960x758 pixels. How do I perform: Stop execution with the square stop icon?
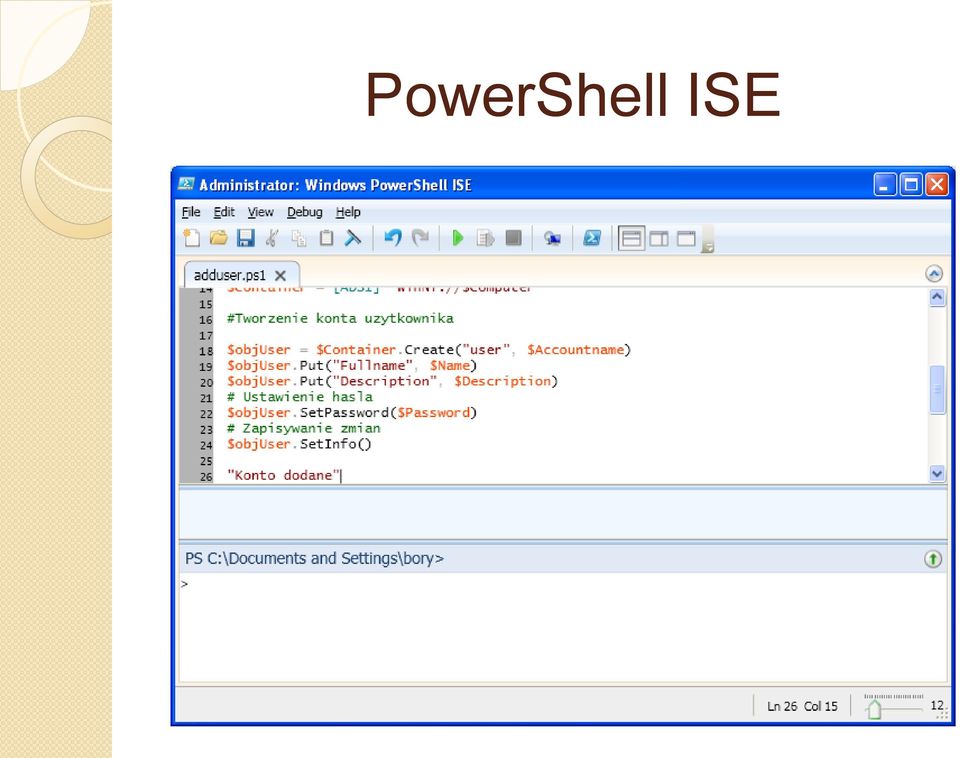click(514, 238)
